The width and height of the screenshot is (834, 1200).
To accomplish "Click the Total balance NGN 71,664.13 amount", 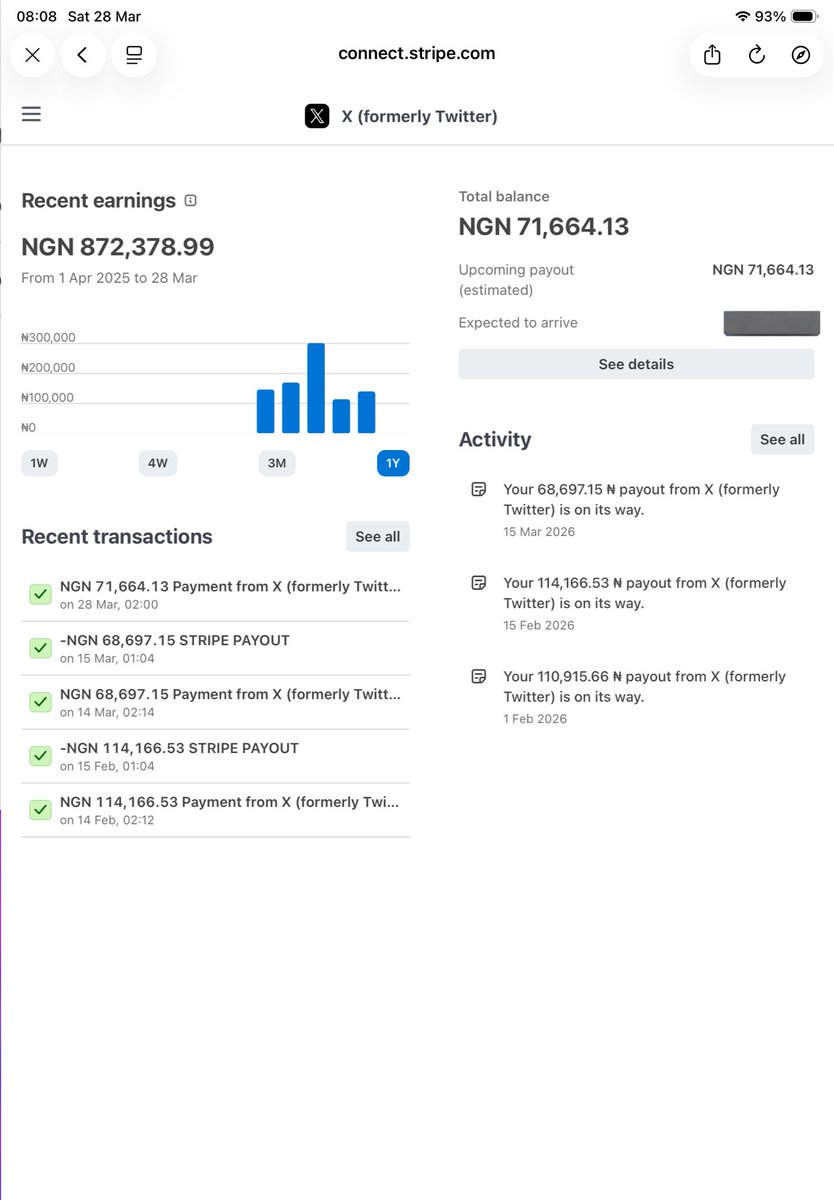I will click(544, 227).
